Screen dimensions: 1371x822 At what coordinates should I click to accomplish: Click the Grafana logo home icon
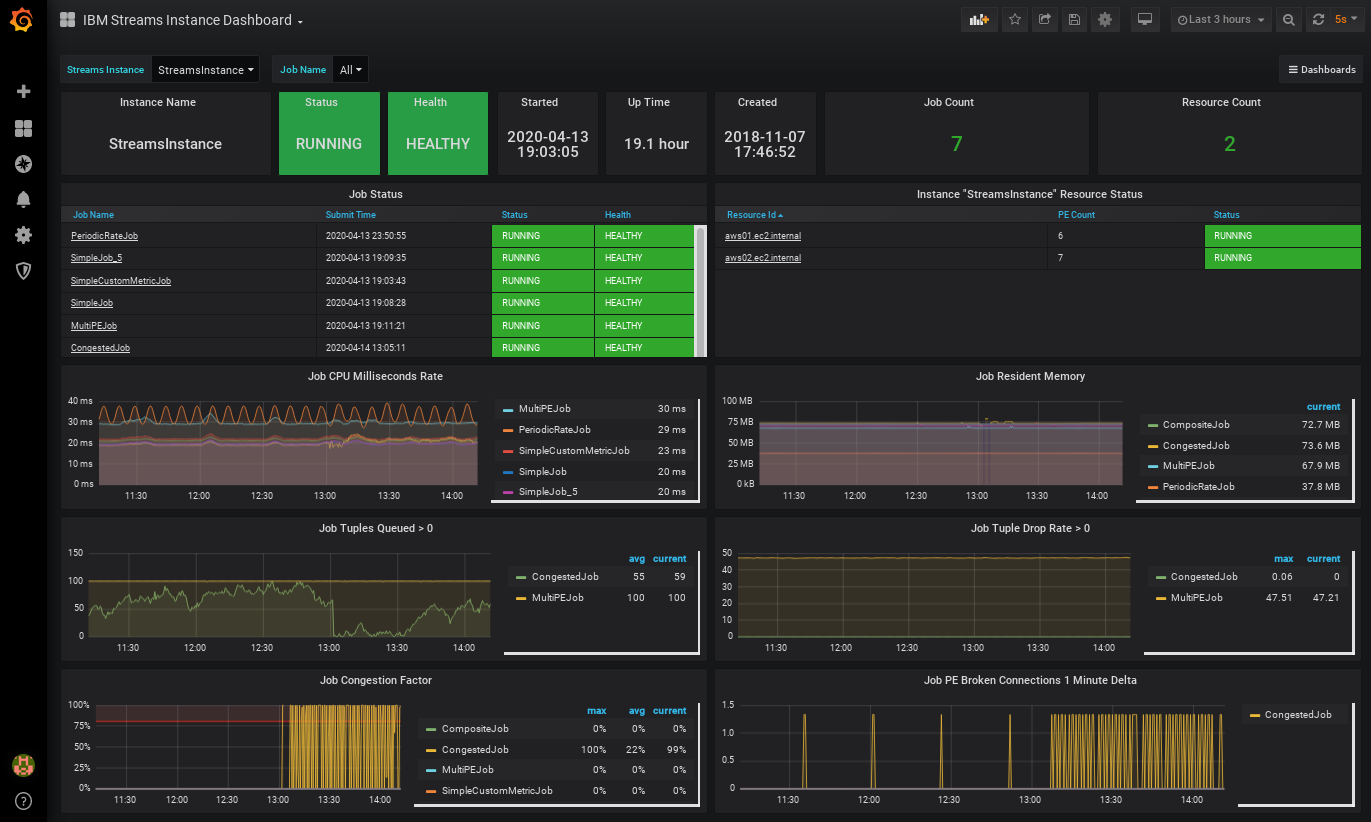click(23, 21)
